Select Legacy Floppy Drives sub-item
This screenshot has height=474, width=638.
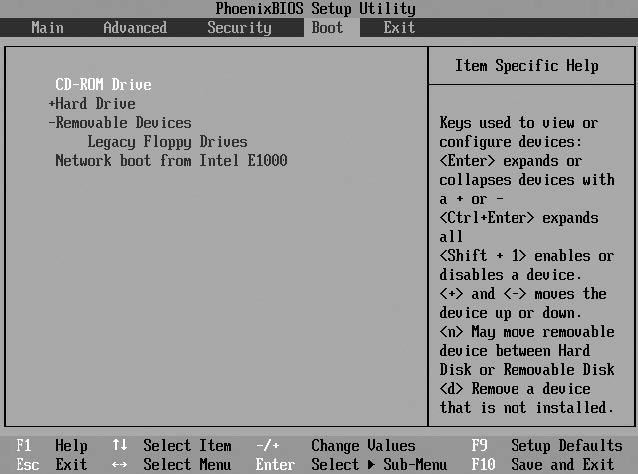(x=167, y=142)
